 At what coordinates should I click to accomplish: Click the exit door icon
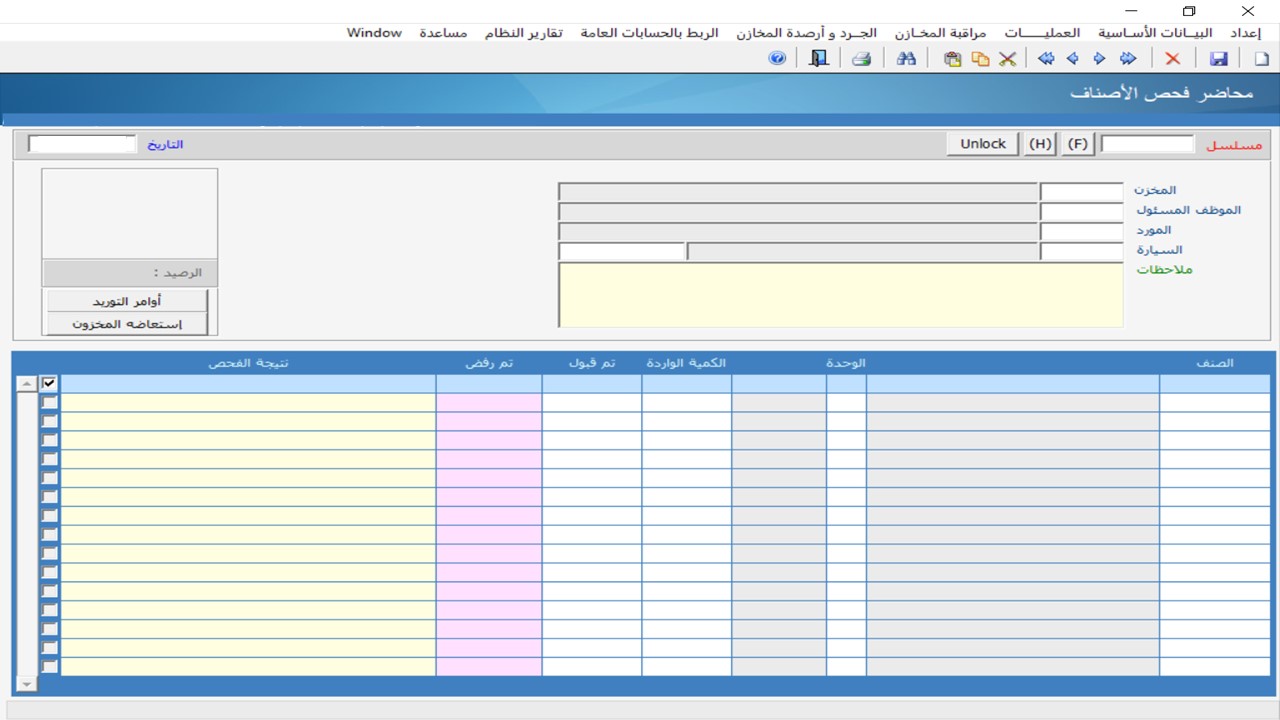point(819,59)
